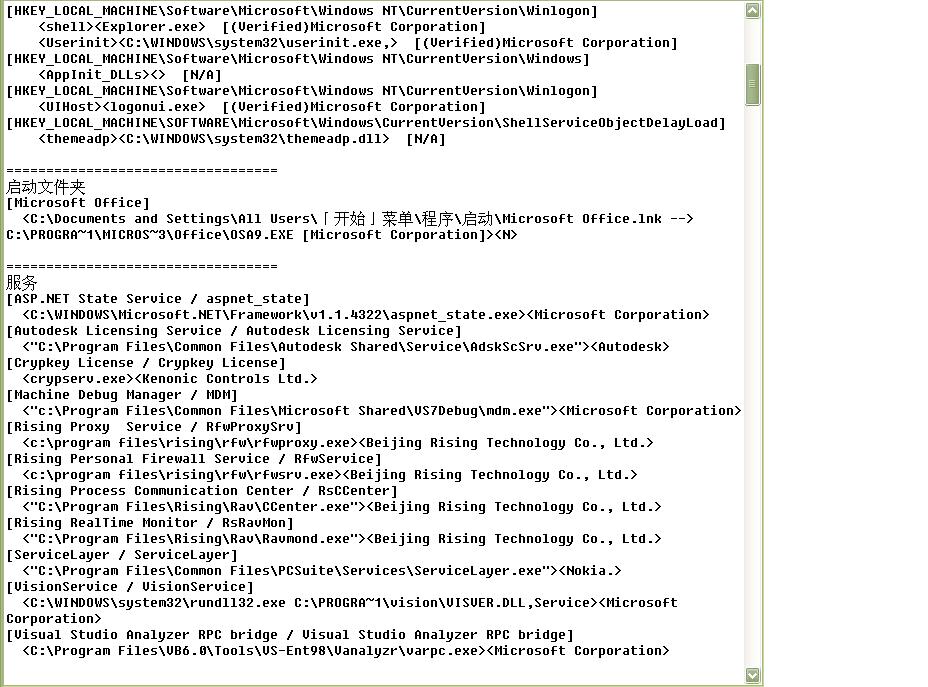Click the [ServiceLayer / ServiceLayer] entry
Image resolution: width=928 pixels, height=687 pixels.
(x=121, y=554)
